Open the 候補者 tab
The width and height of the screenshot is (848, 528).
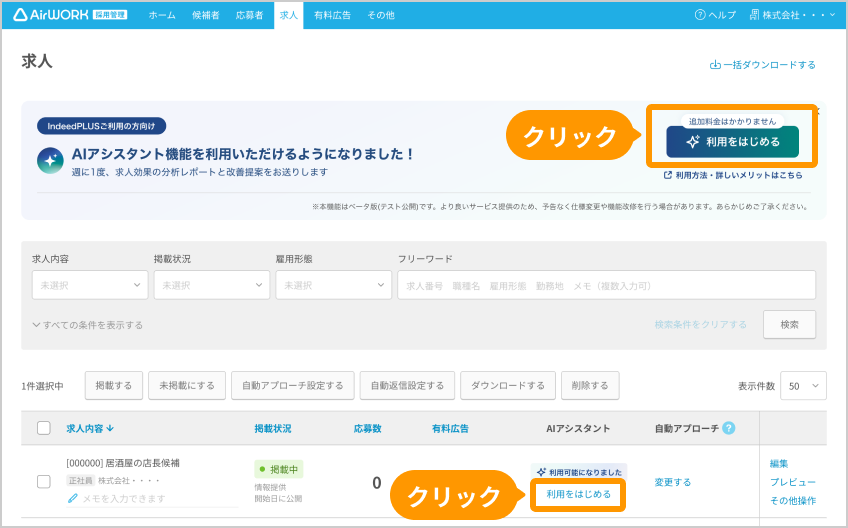206,15
